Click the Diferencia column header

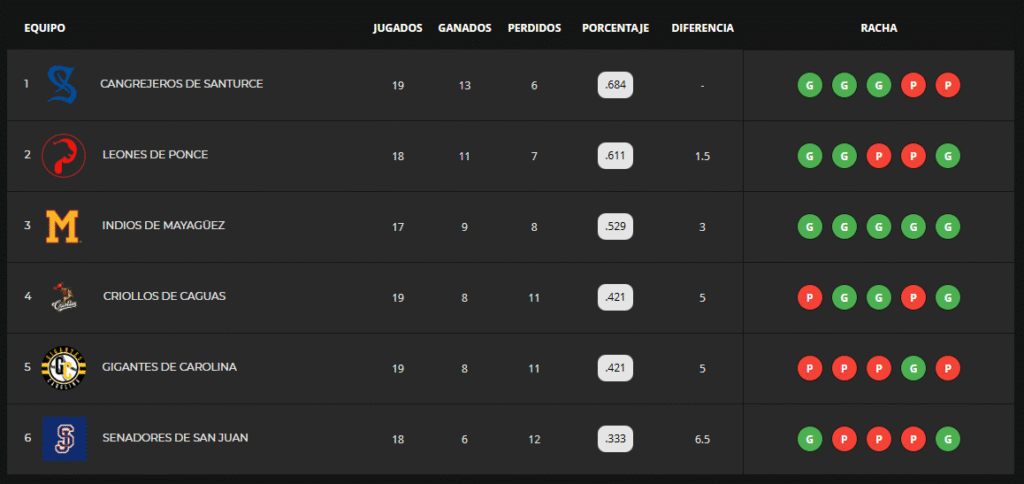(703, 28)
